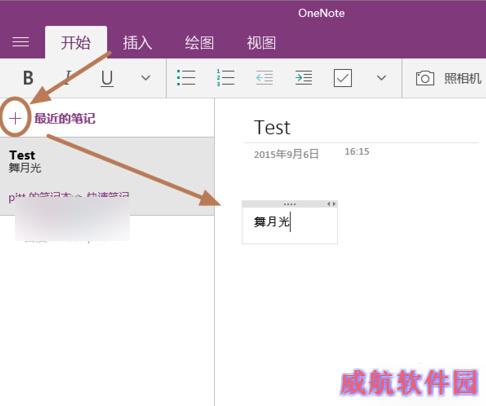Select the Test page in list
This screenshot has width=486, height=406.
107,176
